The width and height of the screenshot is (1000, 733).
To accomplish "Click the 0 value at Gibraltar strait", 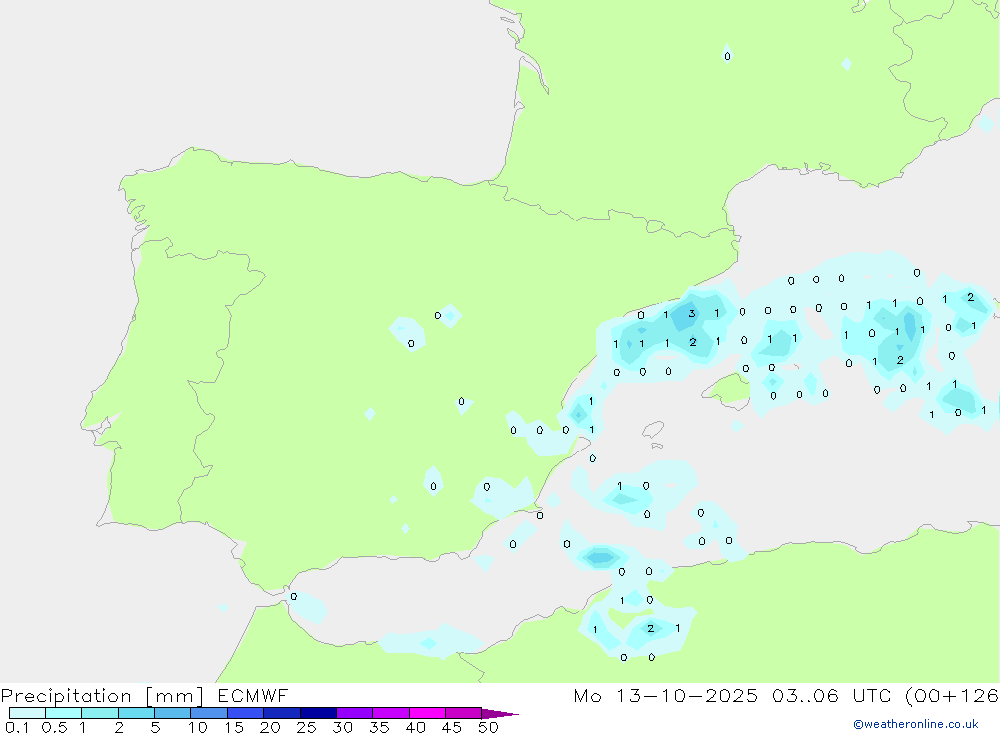I will coord(293,596).
